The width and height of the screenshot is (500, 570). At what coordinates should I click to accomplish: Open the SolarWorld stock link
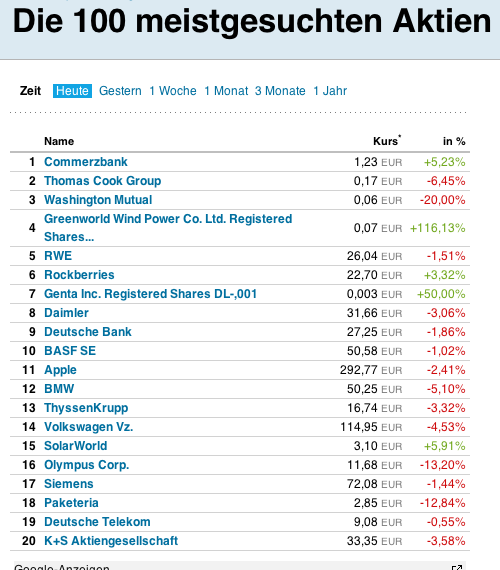[x=76, y=446]
